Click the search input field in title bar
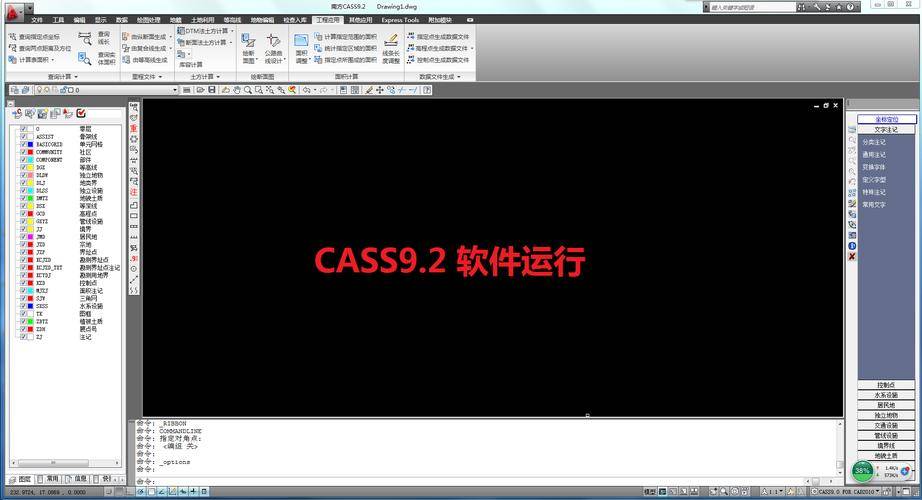The image size is (922, 500). tap(751, 7)
